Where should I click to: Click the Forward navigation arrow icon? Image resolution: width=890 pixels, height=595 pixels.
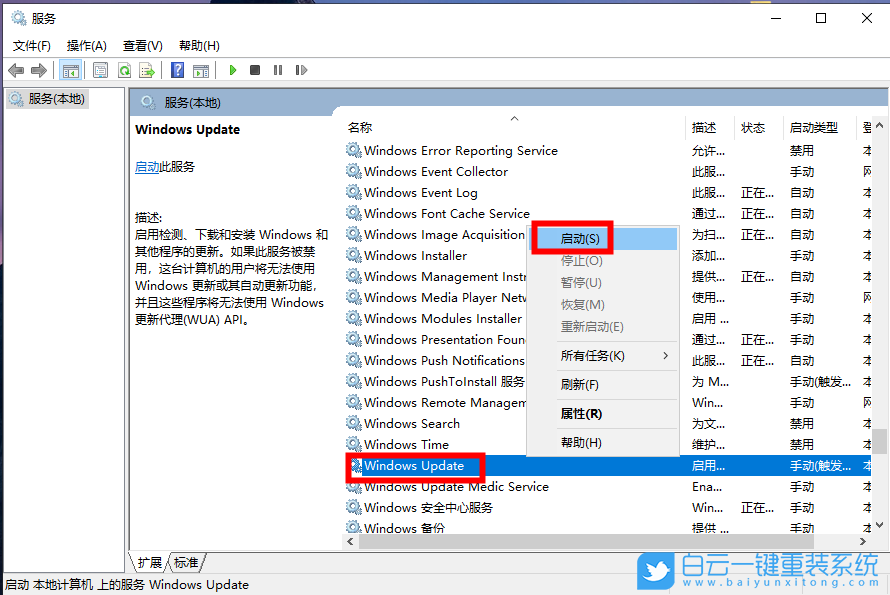[x=40, y=70]
